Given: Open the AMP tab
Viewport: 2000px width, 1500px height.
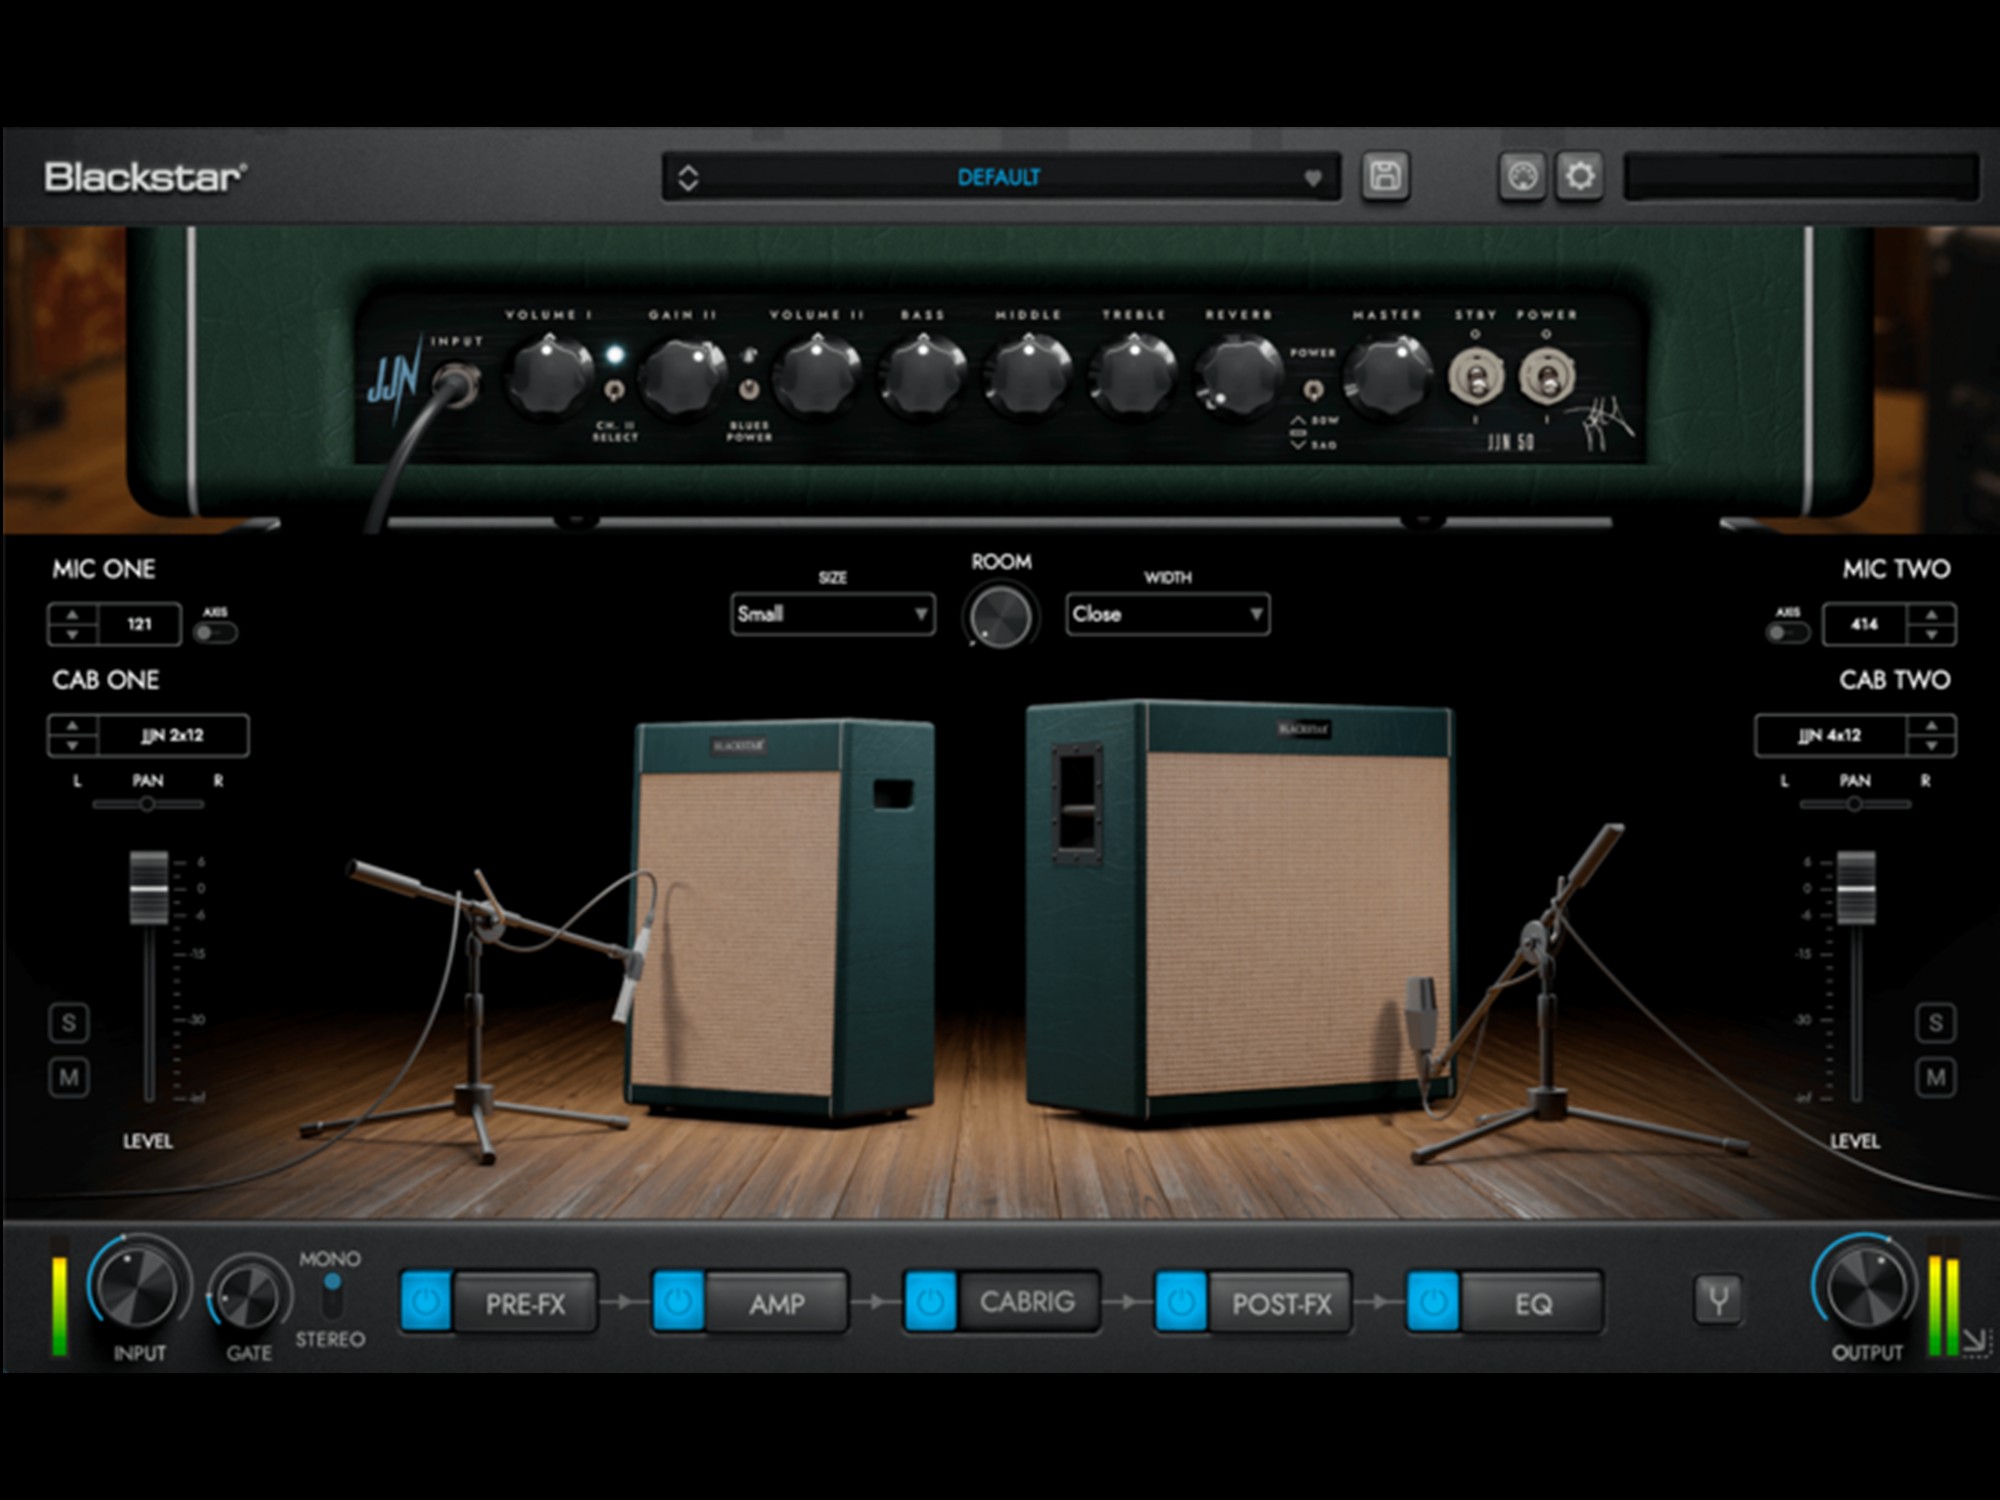Looking at the screenshot, I should [777, 1303].
